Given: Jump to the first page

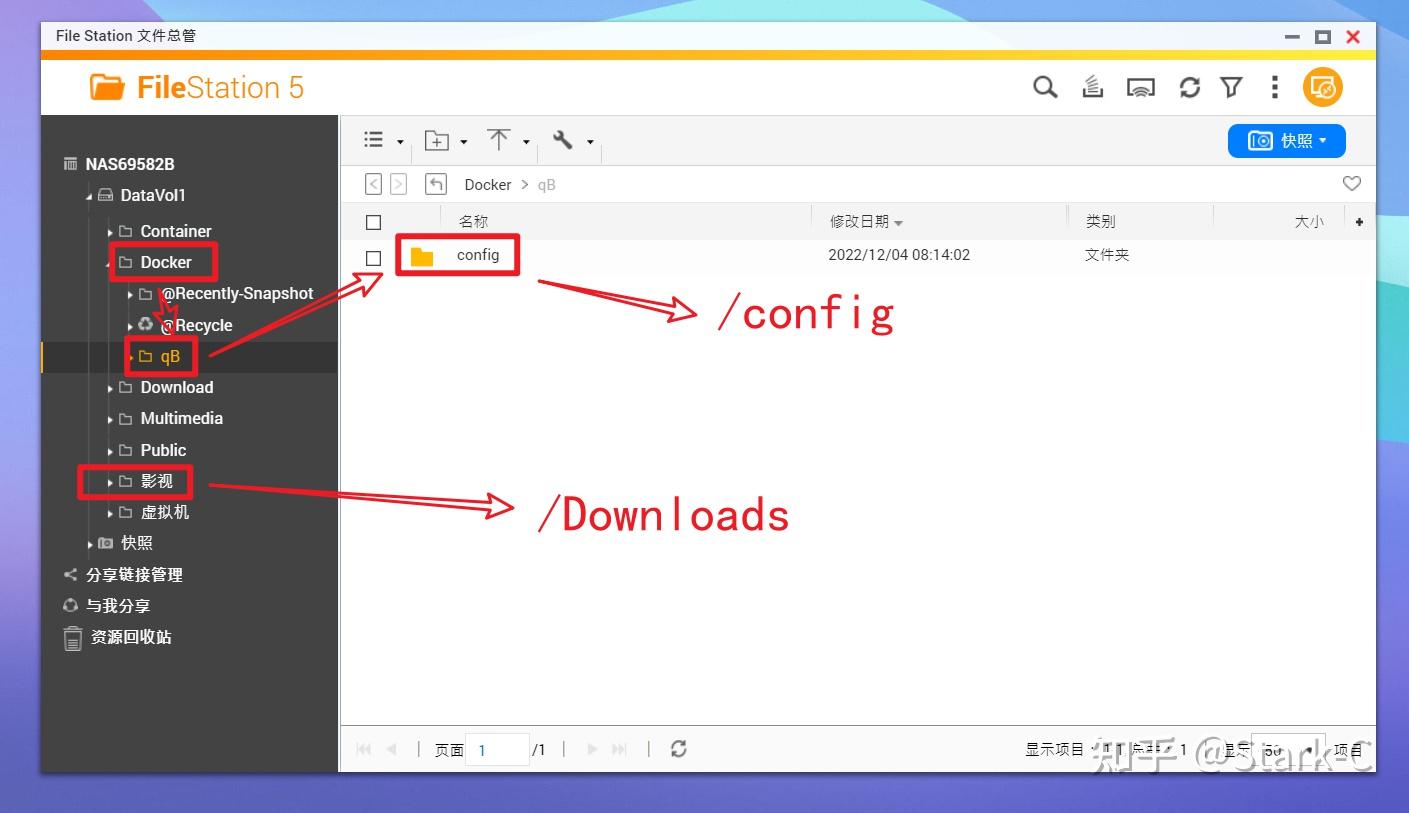Looking at the screenshot, I should 364,749.
